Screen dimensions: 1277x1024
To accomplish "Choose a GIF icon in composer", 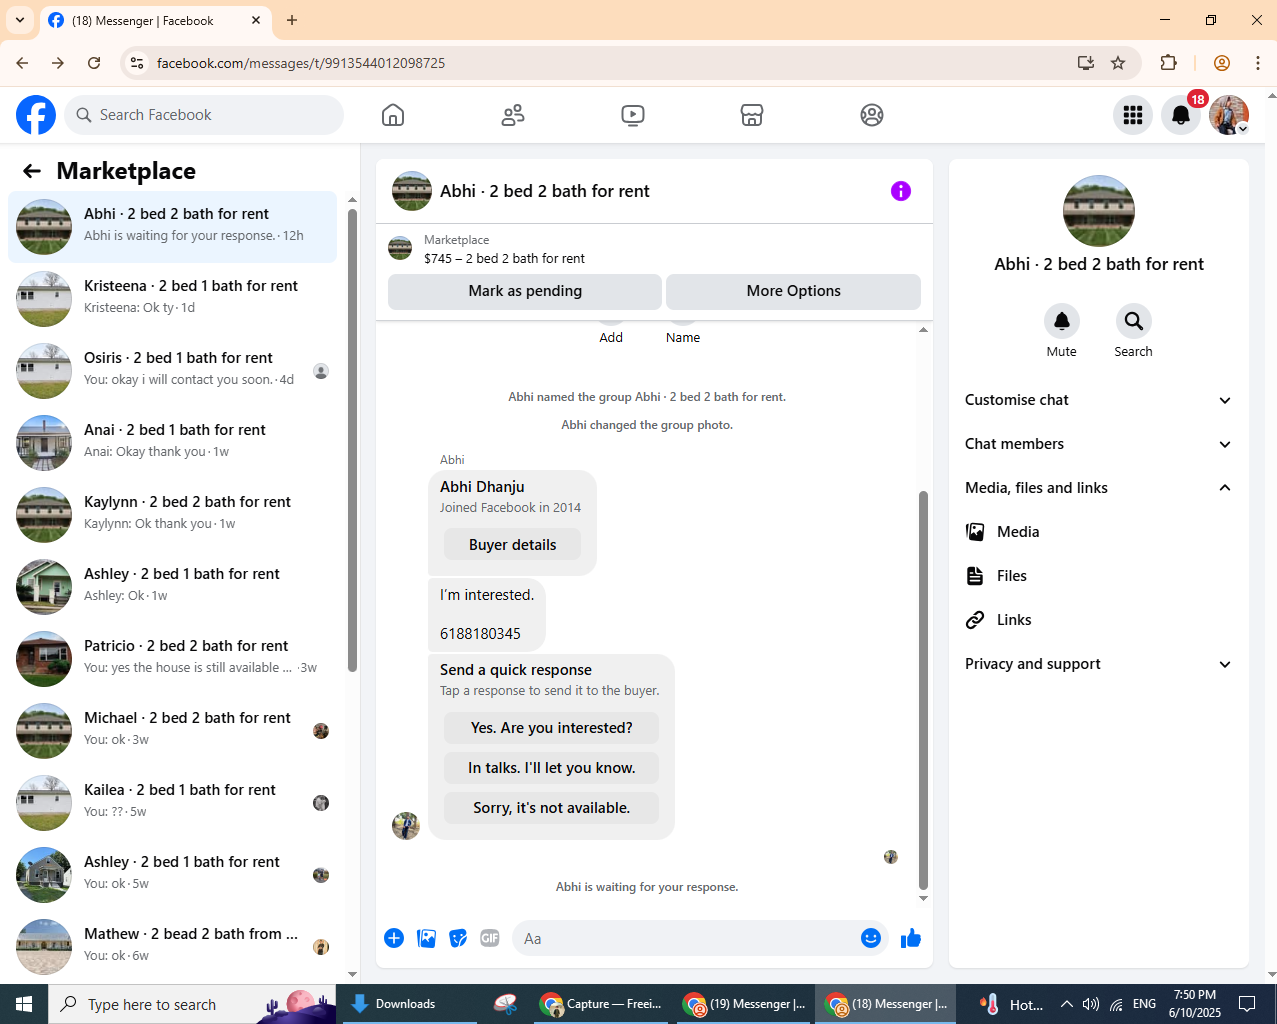I will 490,938.
